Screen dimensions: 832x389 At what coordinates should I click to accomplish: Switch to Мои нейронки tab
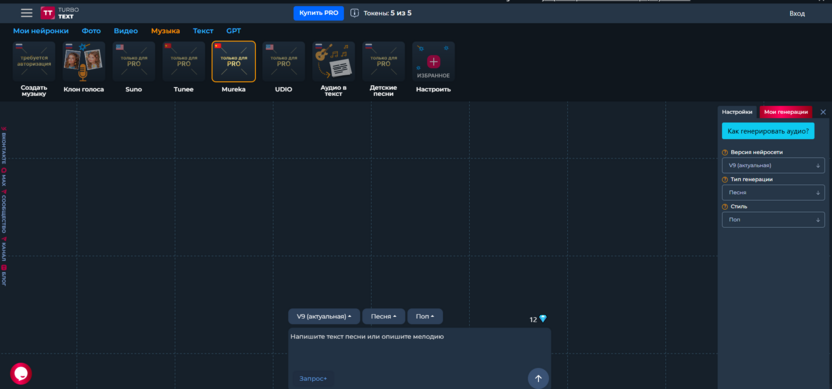click(x=41, y=31)
